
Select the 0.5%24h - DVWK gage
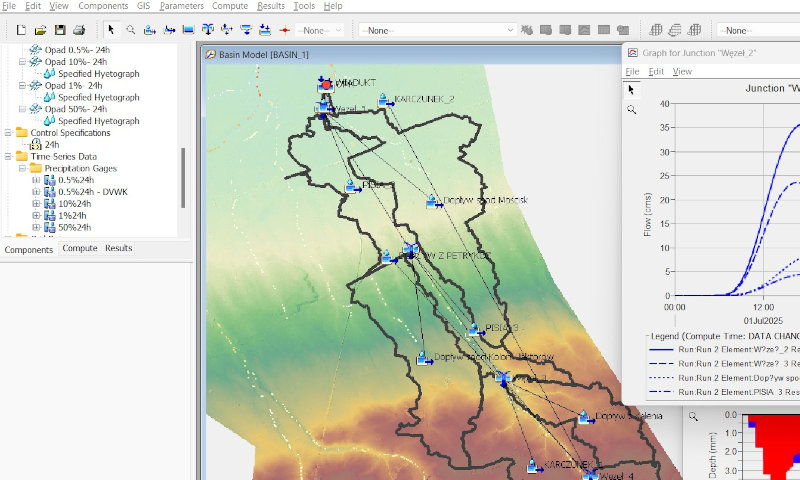[91, 191]
